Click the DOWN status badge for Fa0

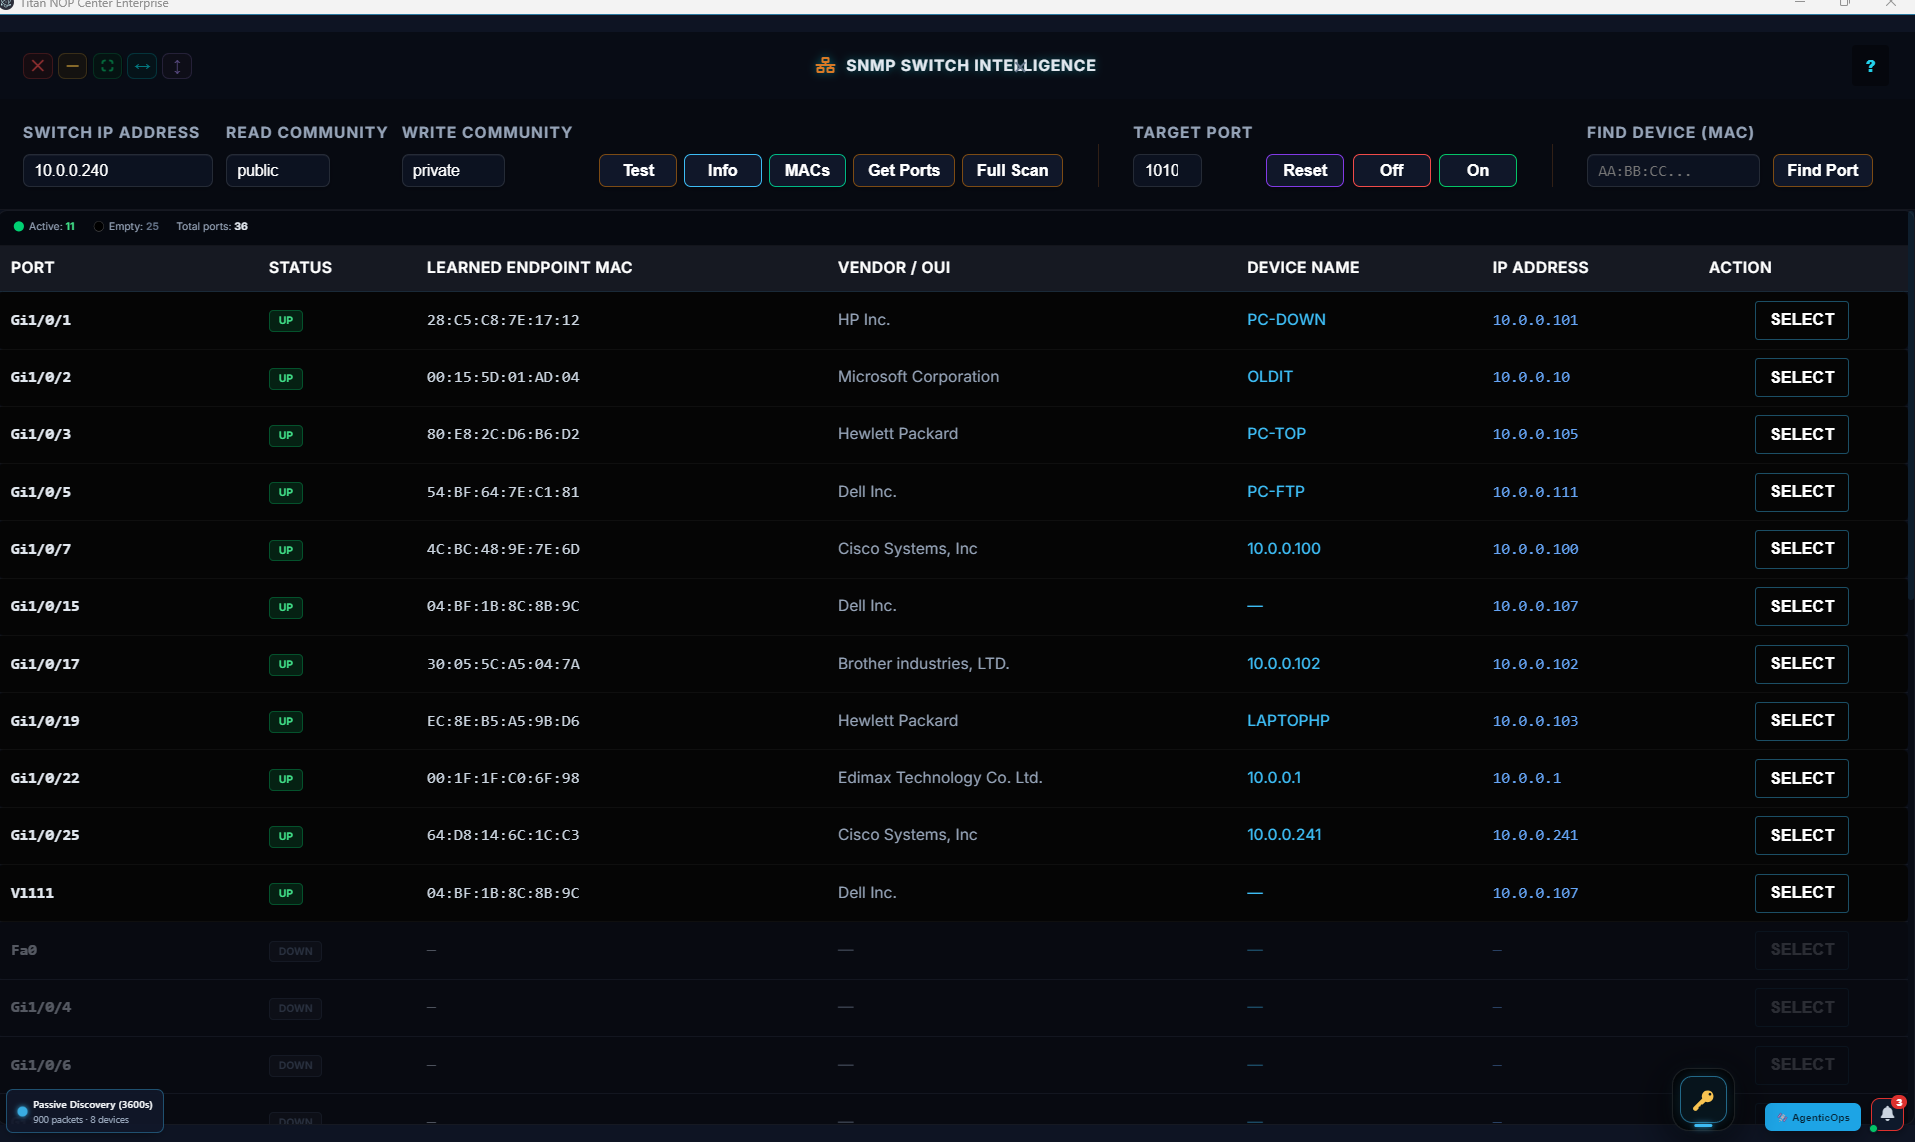[x=295, y=951]
